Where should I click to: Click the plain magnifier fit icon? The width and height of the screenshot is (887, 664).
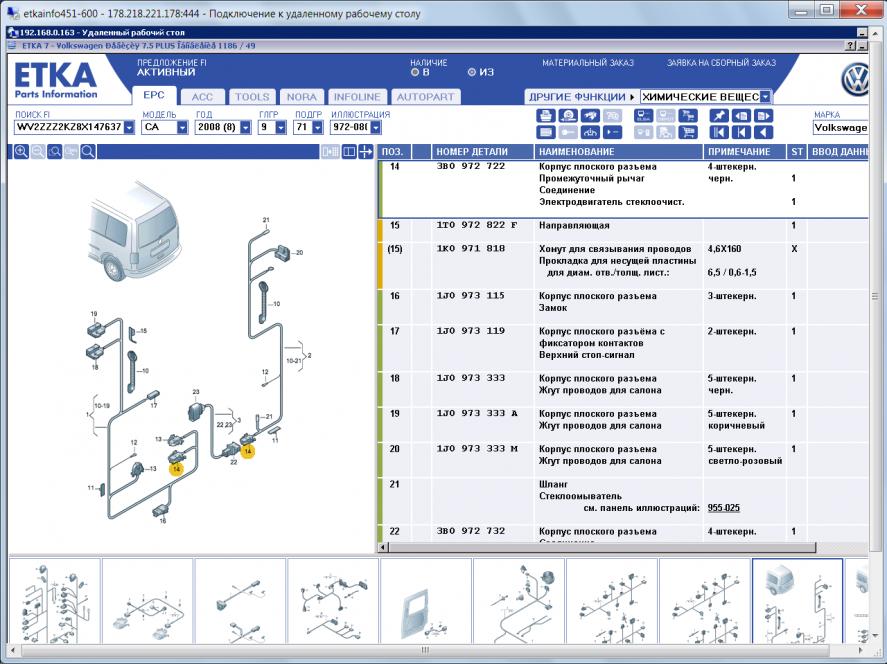pos(88,152)
